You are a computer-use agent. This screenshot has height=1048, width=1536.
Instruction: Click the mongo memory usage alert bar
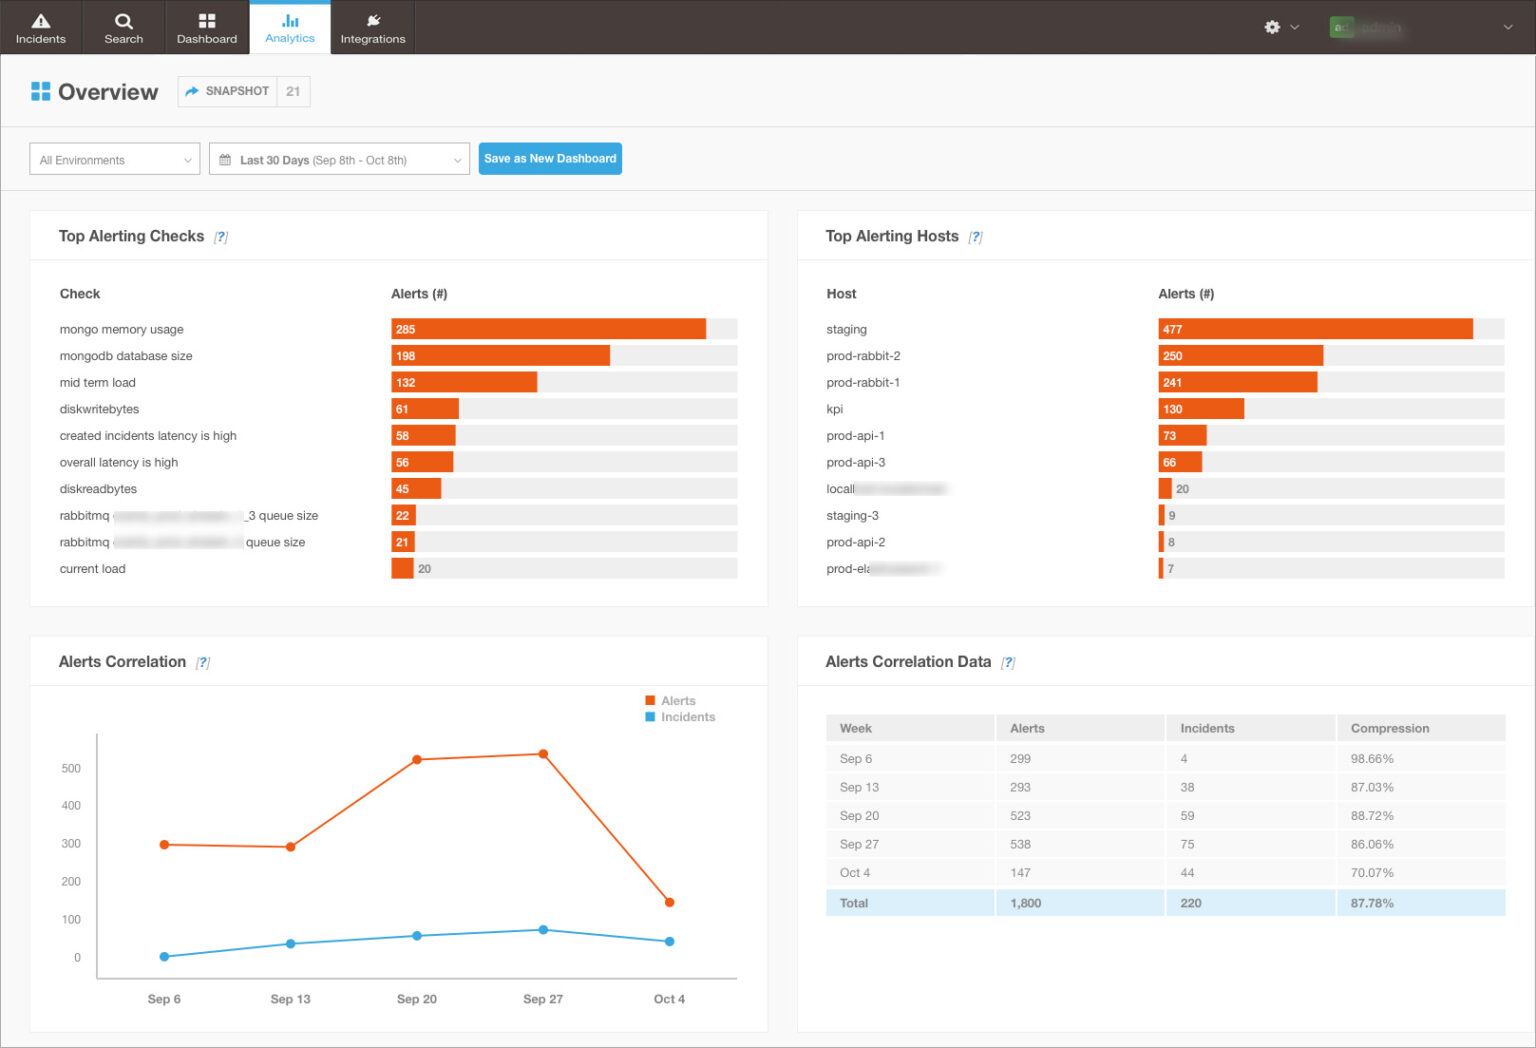[x=548, y=328]
